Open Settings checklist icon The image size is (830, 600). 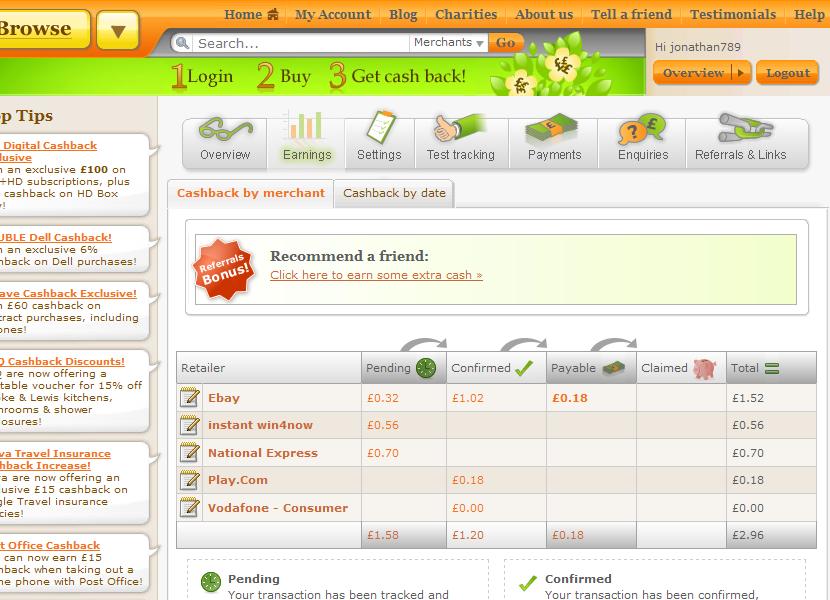pyautogui.click(x=379, y=130)
